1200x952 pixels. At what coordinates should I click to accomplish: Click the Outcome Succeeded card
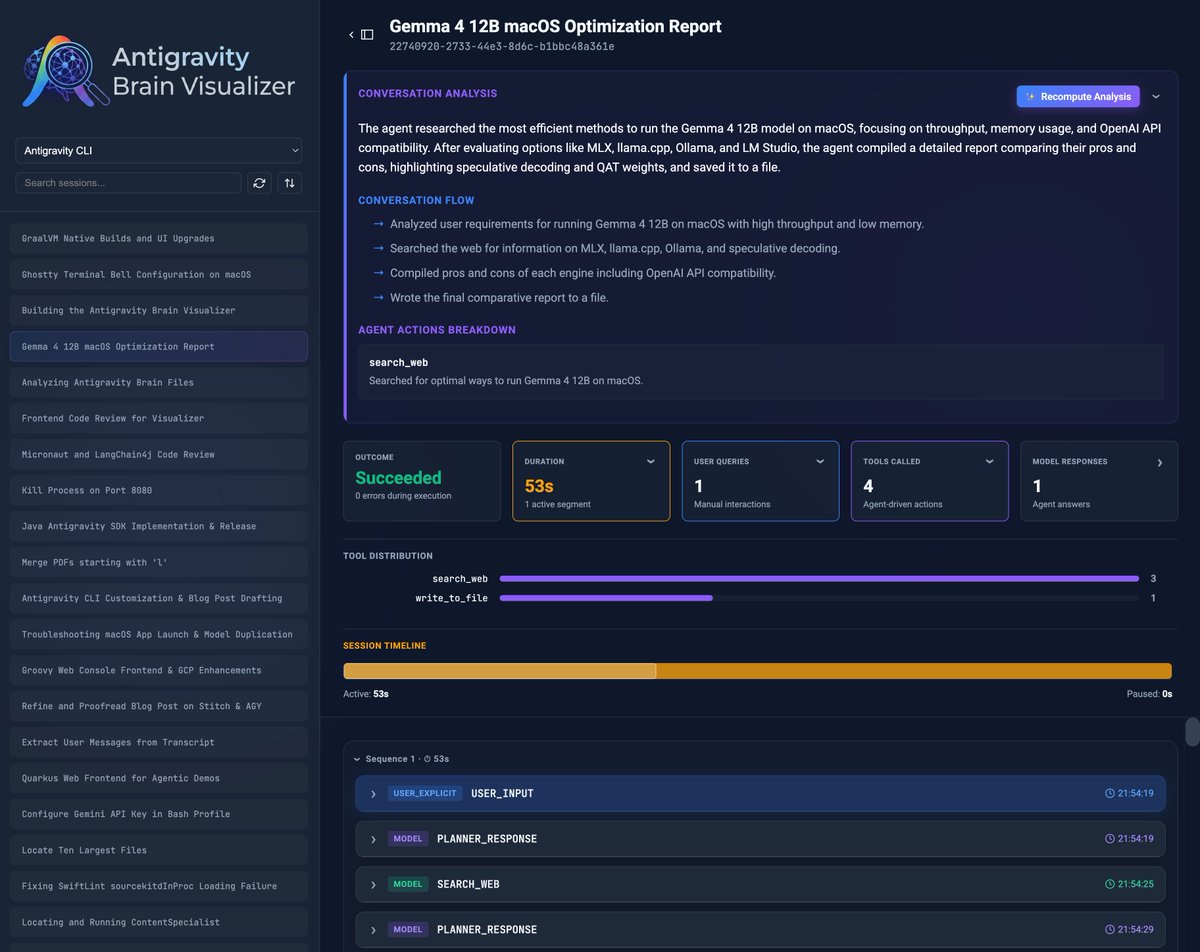click(x=422, y=481)
